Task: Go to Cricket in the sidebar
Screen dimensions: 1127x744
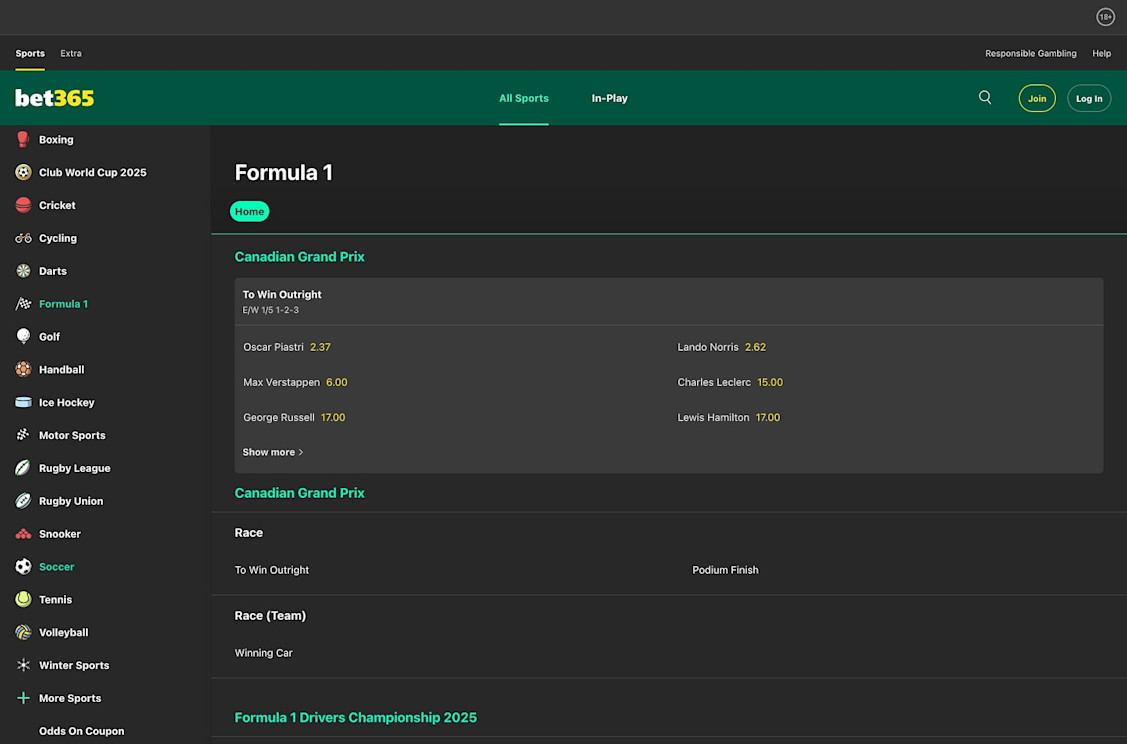Action: coord(57,206)
